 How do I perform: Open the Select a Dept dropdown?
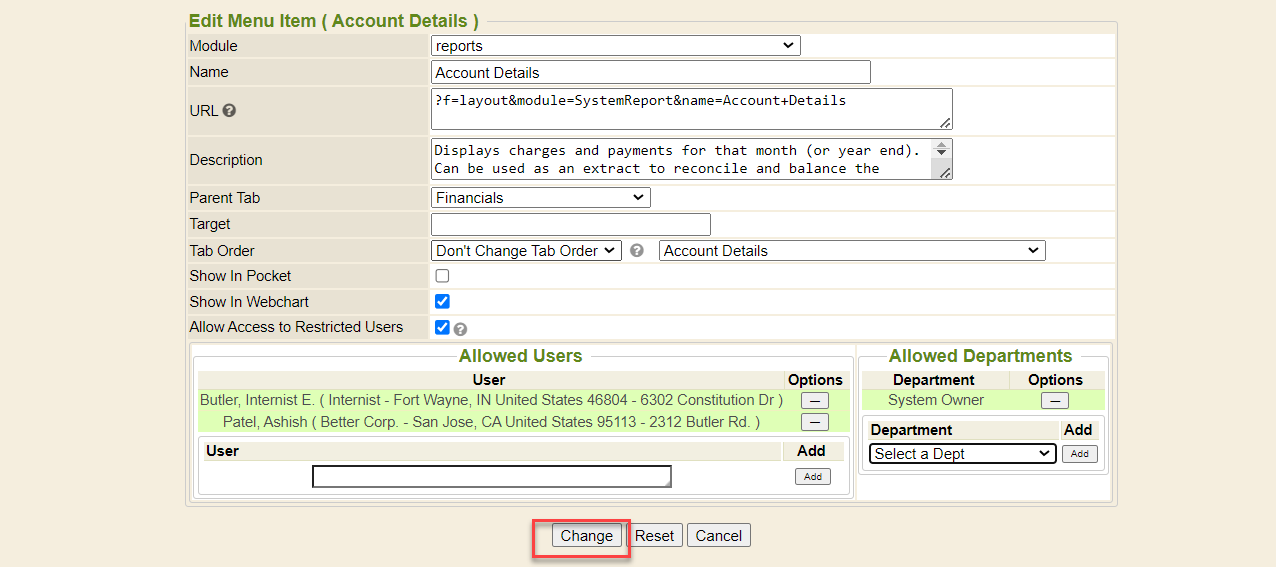(962, 454)
